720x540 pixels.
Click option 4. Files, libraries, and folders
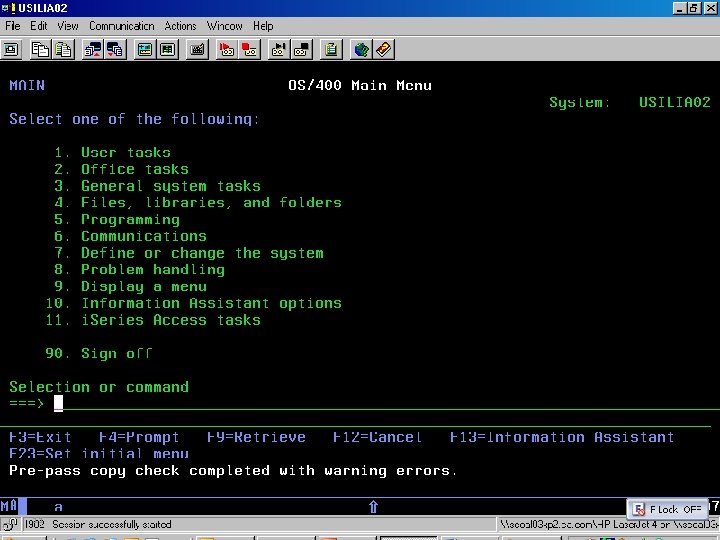(198, 202)
